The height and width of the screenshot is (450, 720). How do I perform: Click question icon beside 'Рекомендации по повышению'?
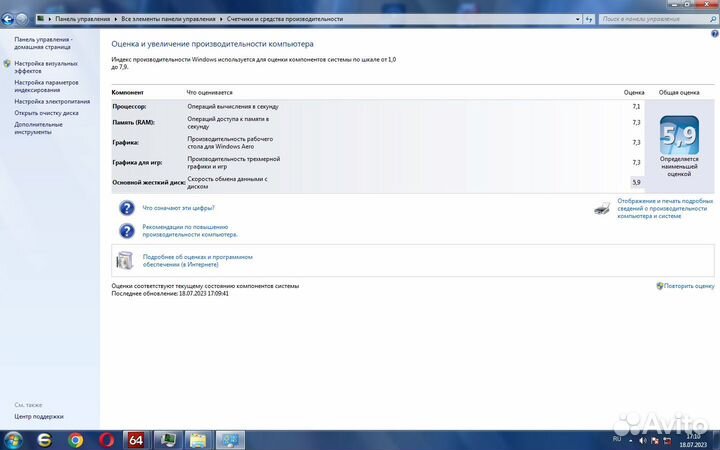point(127,231)
